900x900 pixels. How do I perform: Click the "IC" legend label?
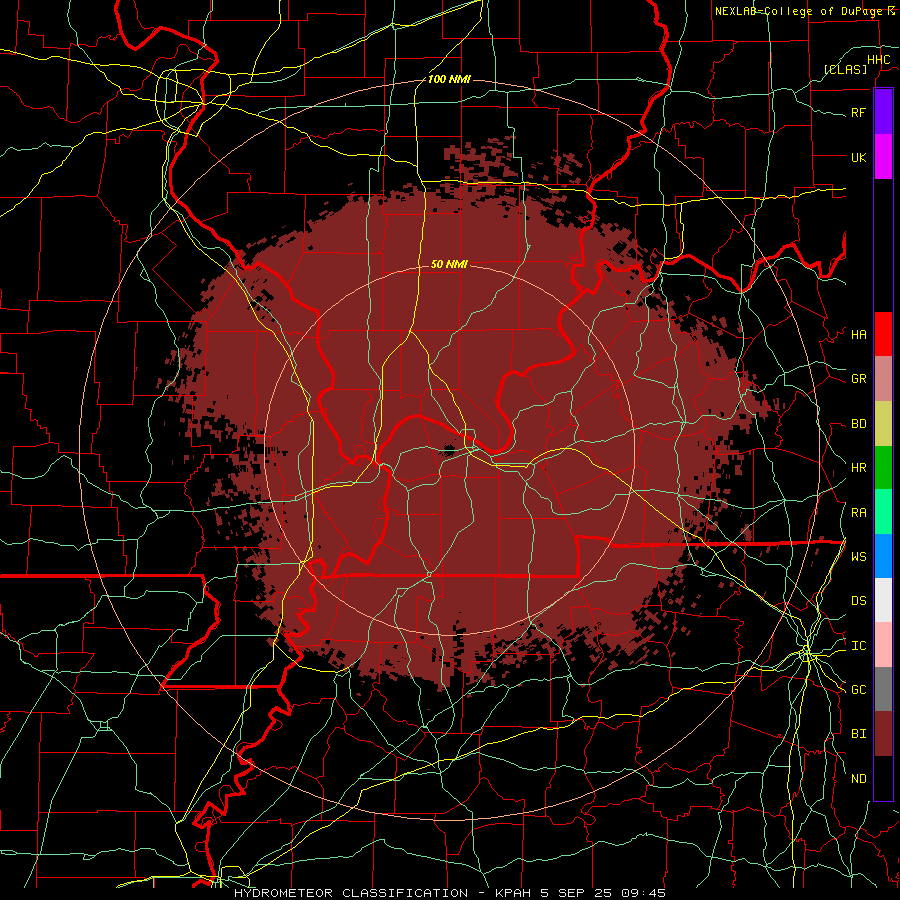pos(858,646)
